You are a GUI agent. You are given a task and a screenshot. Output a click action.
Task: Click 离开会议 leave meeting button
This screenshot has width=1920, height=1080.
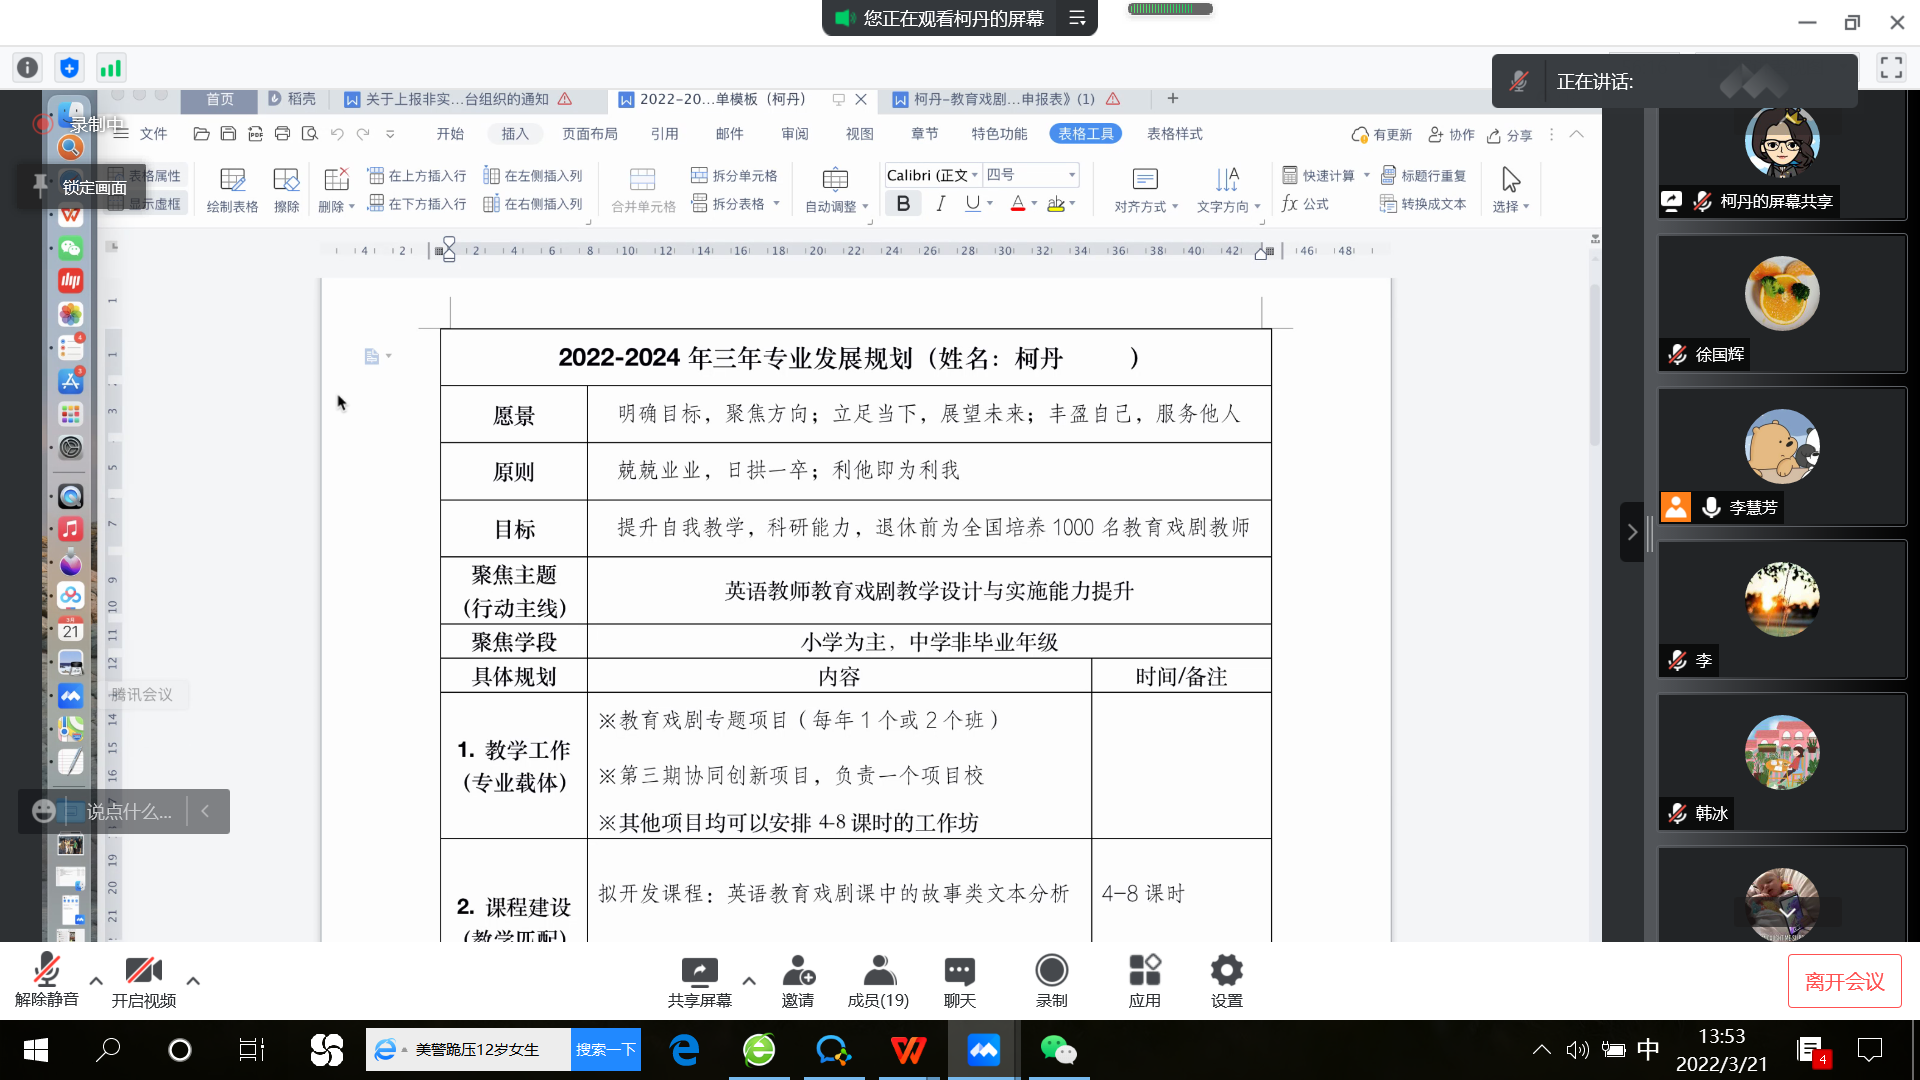(x=1844, y=982)
